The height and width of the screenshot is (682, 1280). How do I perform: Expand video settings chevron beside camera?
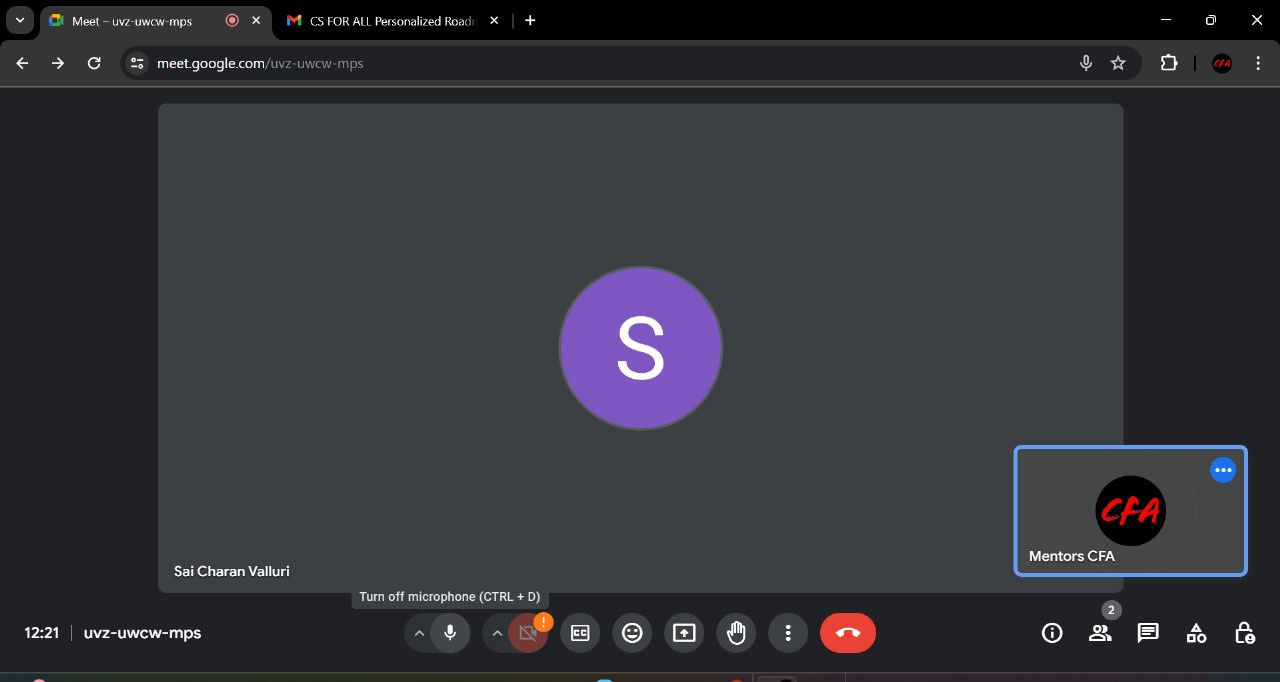(497, 633)
